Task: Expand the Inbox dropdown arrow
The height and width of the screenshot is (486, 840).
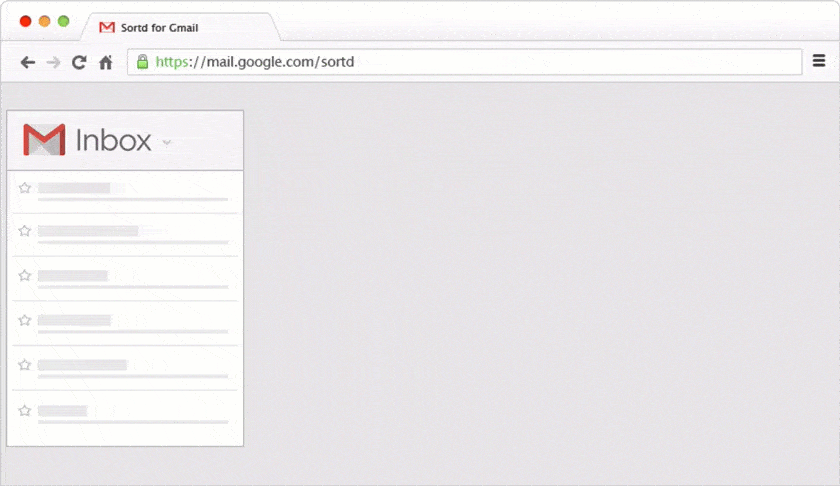Action: tap(167, 143)
